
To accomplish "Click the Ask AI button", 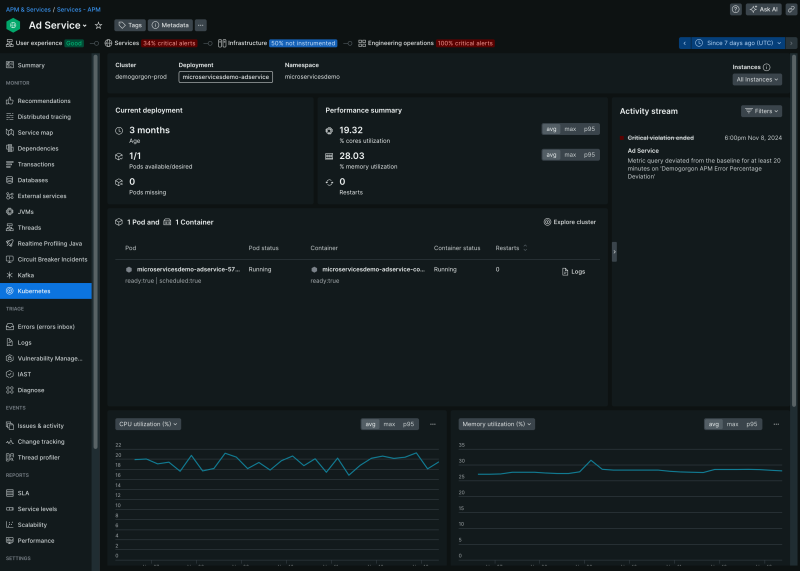I will tap(764, 9).
